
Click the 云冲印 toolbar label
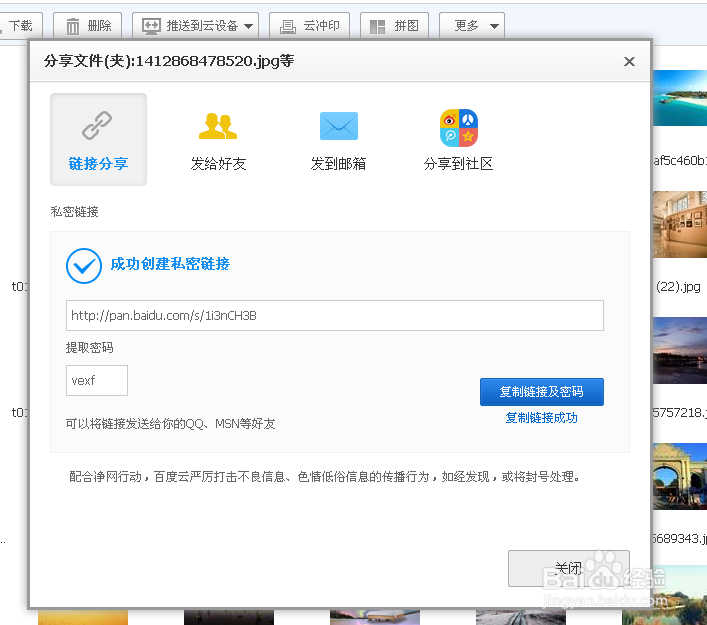[321, 26]
